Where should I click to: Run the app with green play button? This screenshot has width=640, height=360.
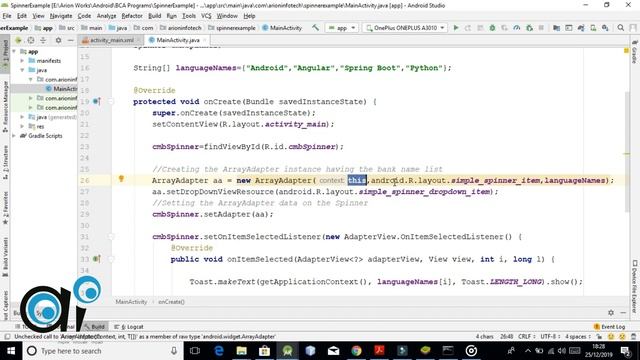coord(456,28)
